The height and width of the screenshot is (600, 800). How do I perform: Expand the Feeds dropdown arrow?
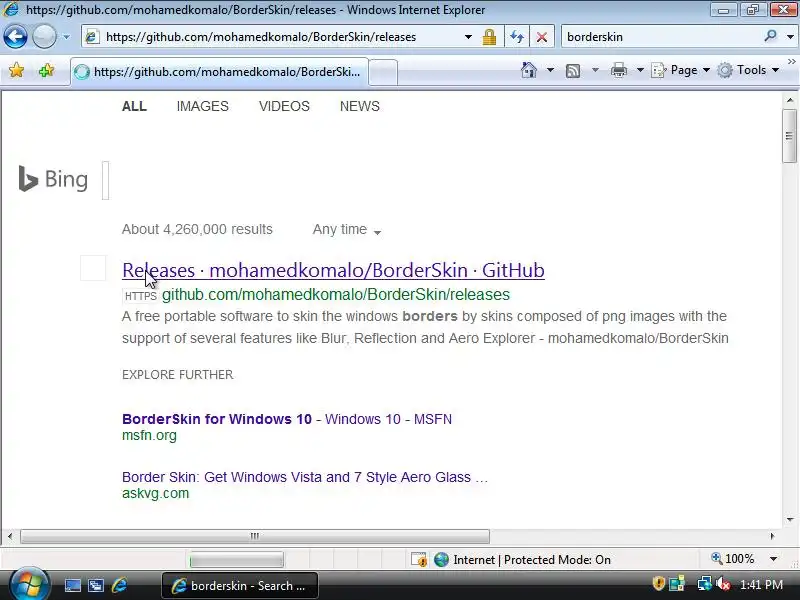595,70
